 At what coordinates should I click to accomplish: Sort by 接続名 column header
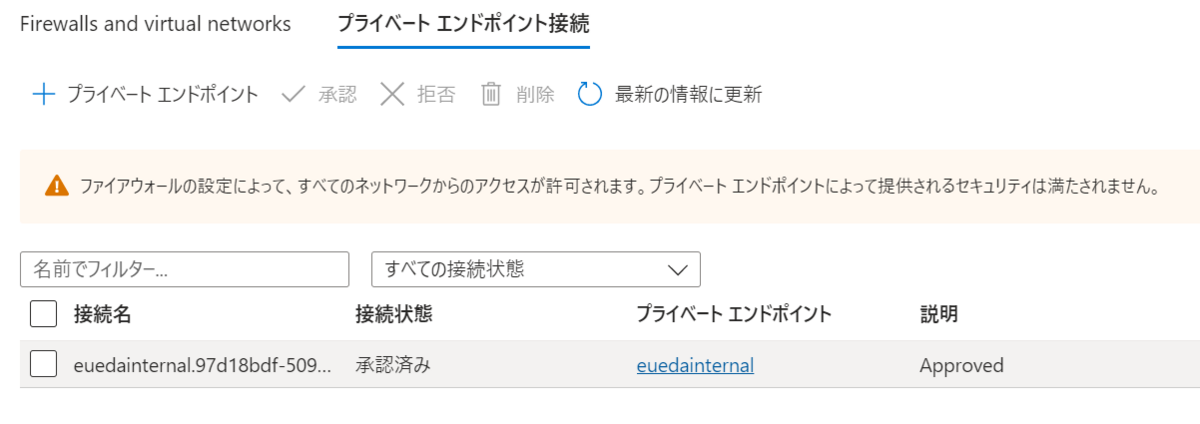coord(102,314)
